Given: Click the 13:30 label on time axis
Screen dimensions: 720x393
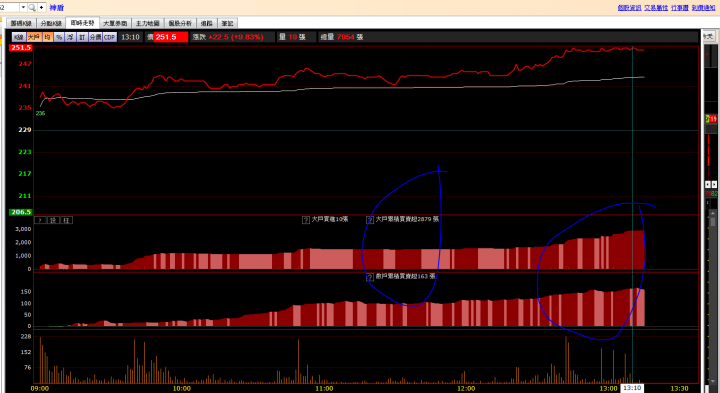Looking at the screenshot, I should pyautogui.click(x=679, y=388).
